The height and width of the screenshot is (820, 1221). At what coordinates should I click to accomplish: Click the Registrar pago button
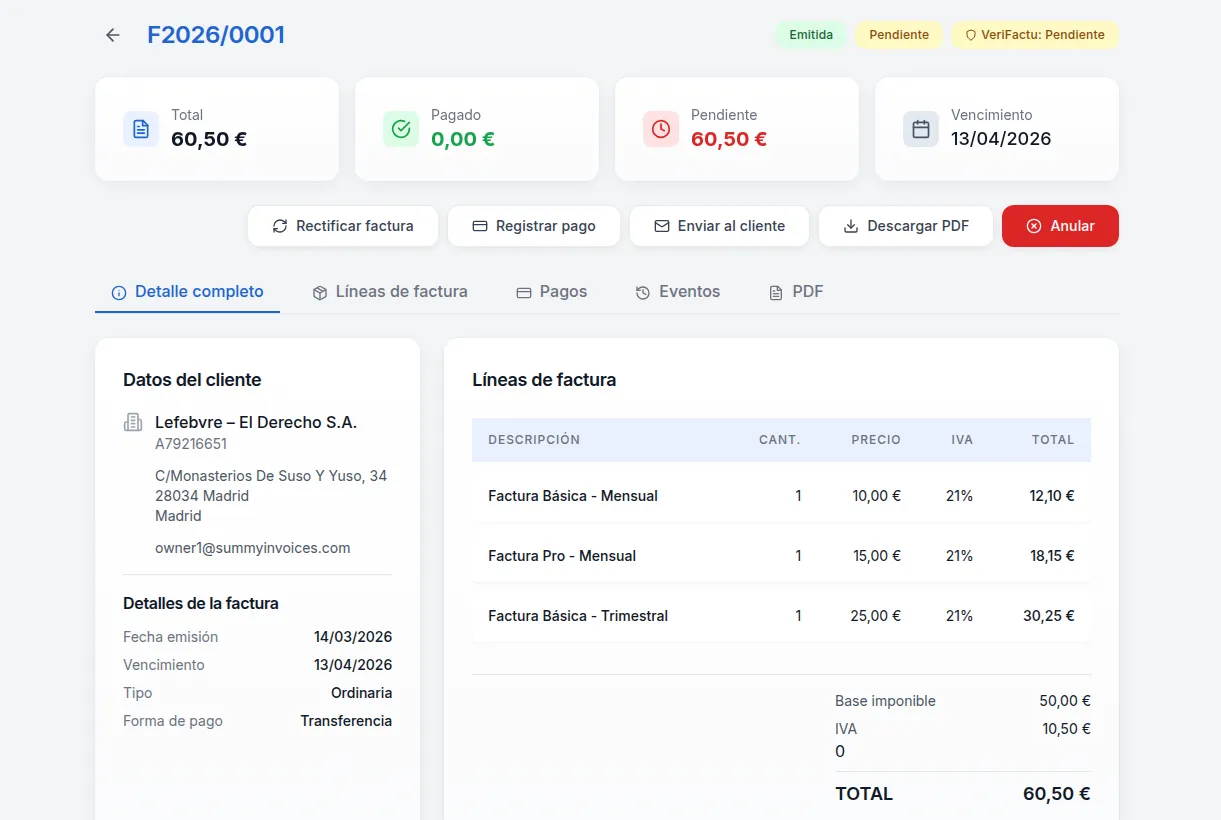[533, 226]
